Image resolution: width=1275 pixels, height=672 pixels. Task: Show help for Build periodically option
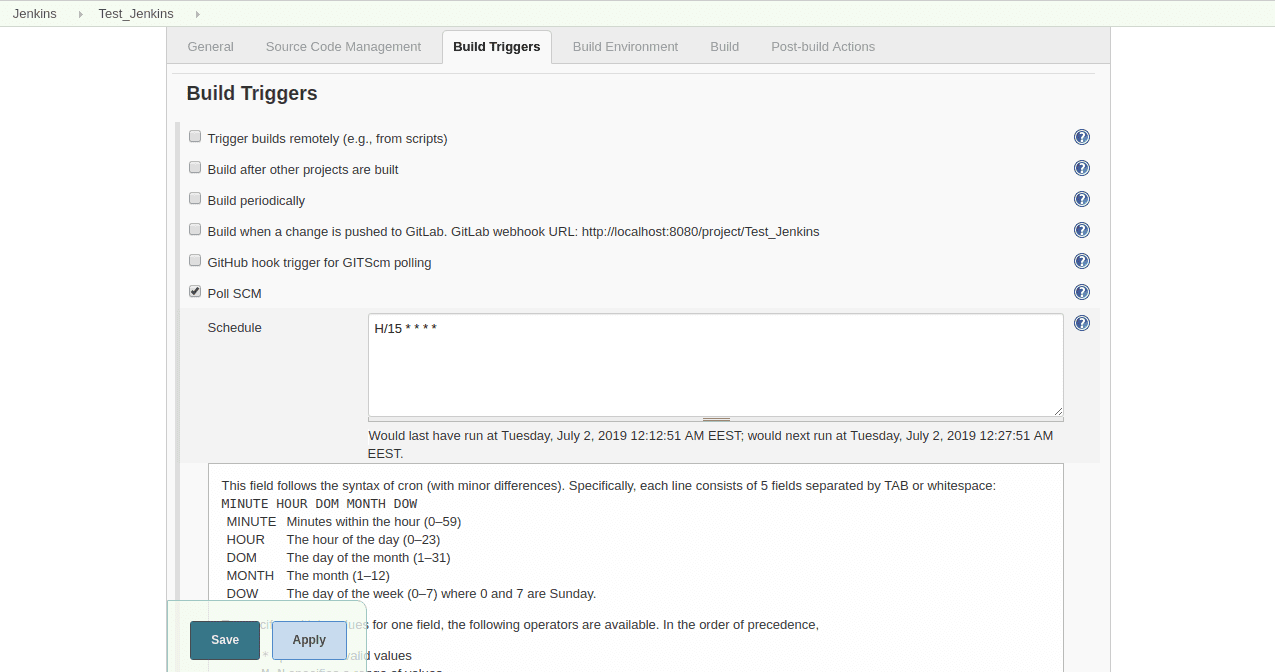[1081, 200]
